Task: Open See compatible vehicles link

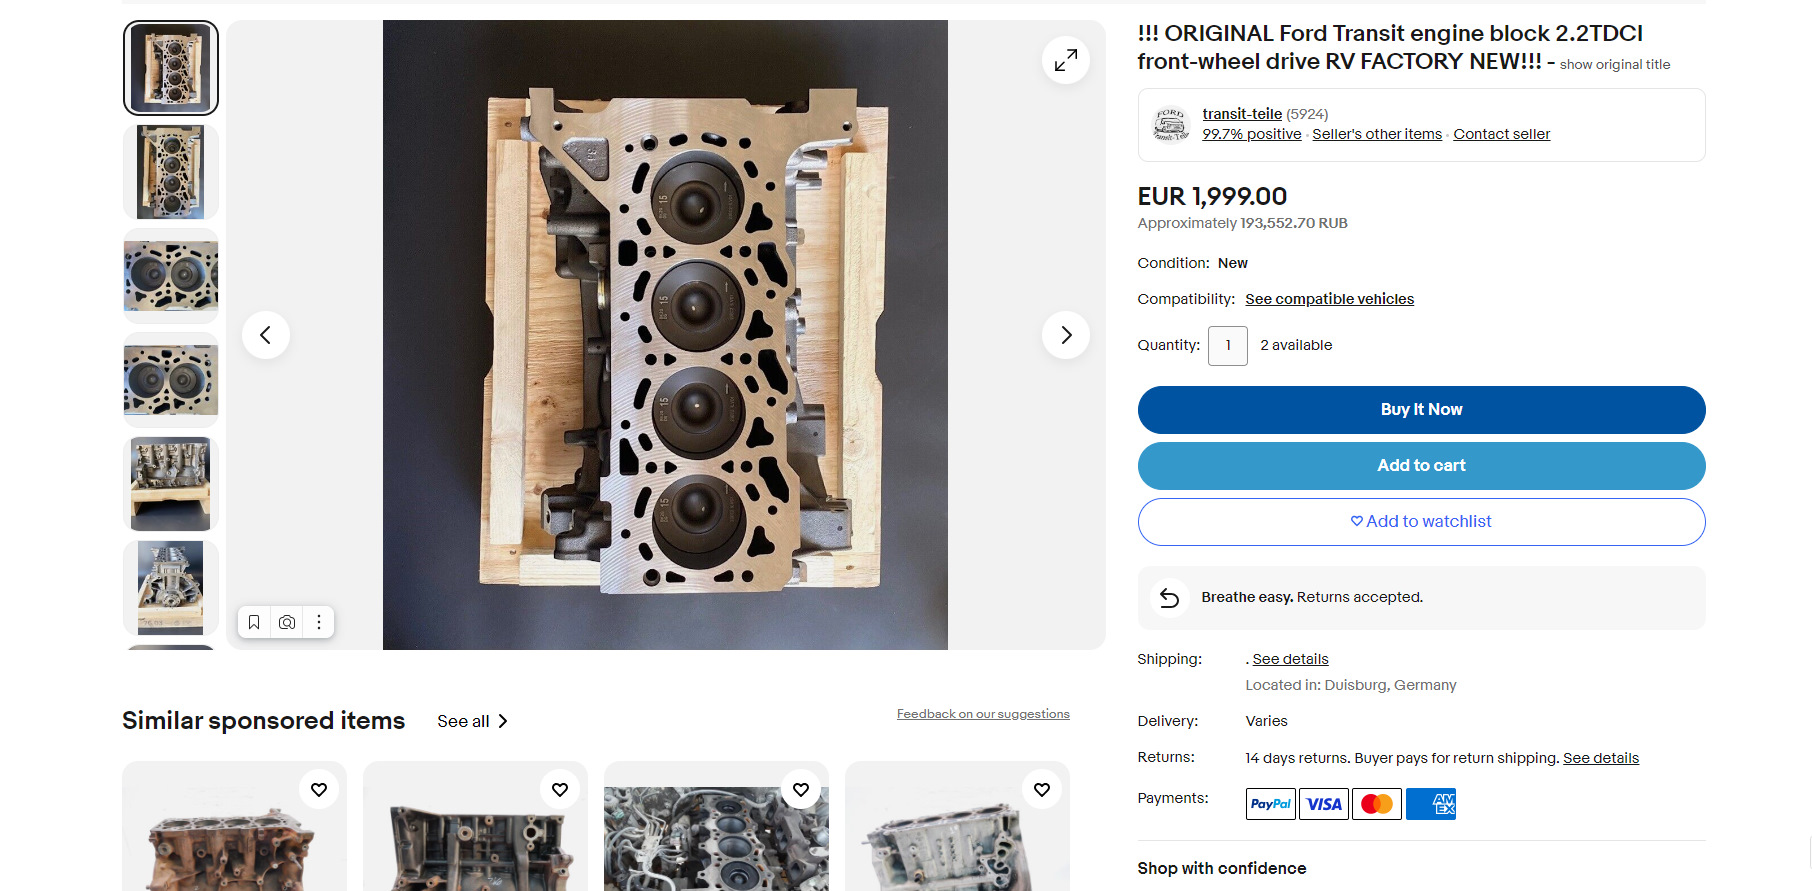Action: [1330, 299]
